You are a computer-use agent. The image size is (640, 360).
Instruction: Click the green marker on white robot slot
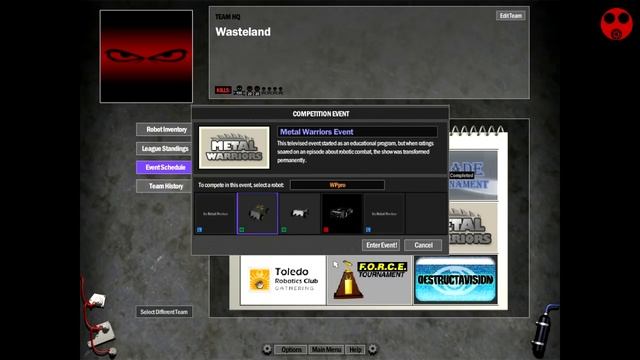pos(284,230)
